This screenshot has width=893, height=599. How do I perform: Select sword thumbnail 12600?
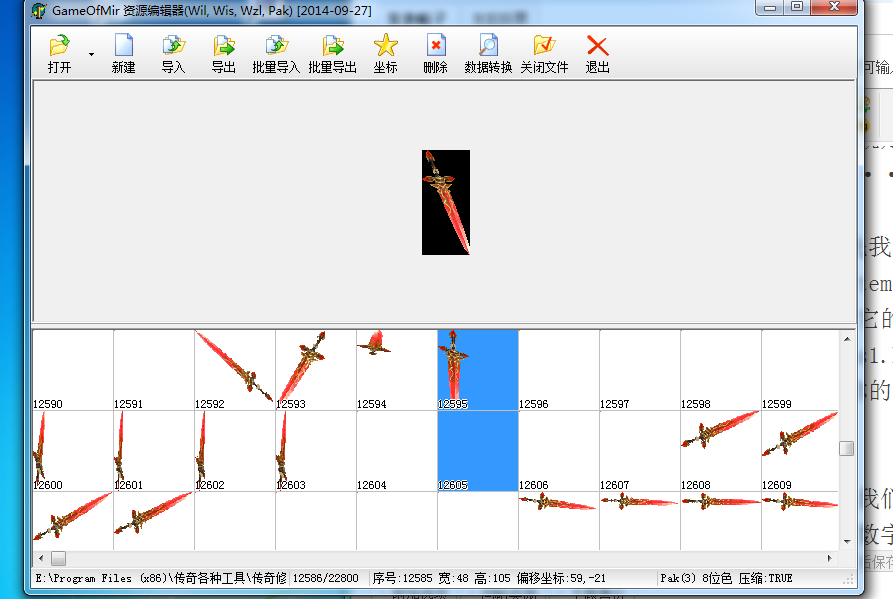pyautogui.click(x=73, y=451)
